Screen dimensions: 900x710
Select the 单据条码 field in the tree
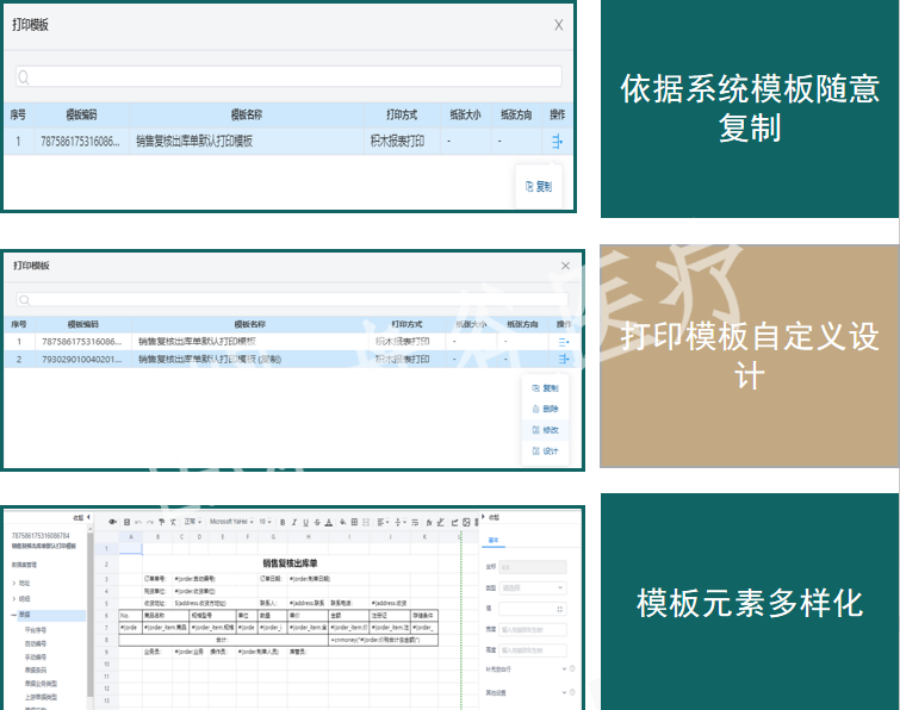tap(36, 670)
